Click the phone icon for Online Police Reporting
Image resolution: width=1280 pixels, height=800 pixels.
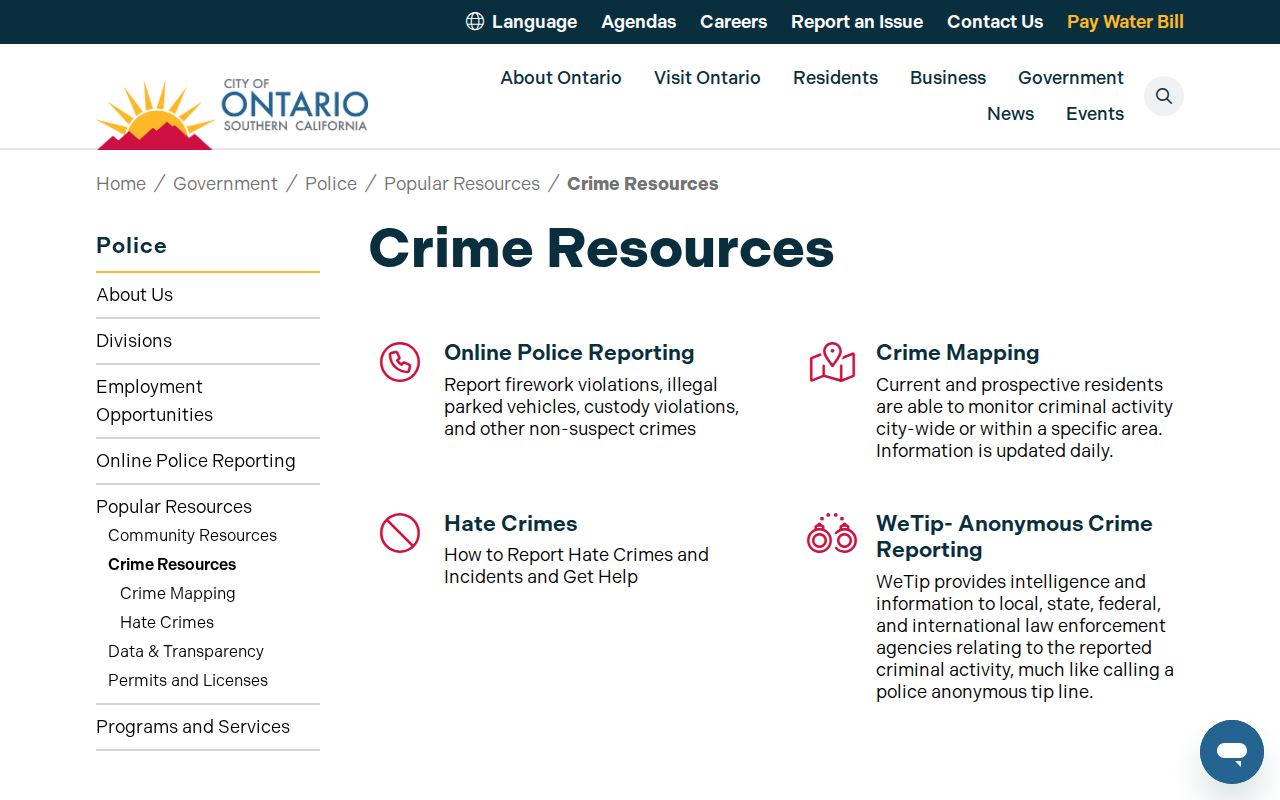point(400,362)
